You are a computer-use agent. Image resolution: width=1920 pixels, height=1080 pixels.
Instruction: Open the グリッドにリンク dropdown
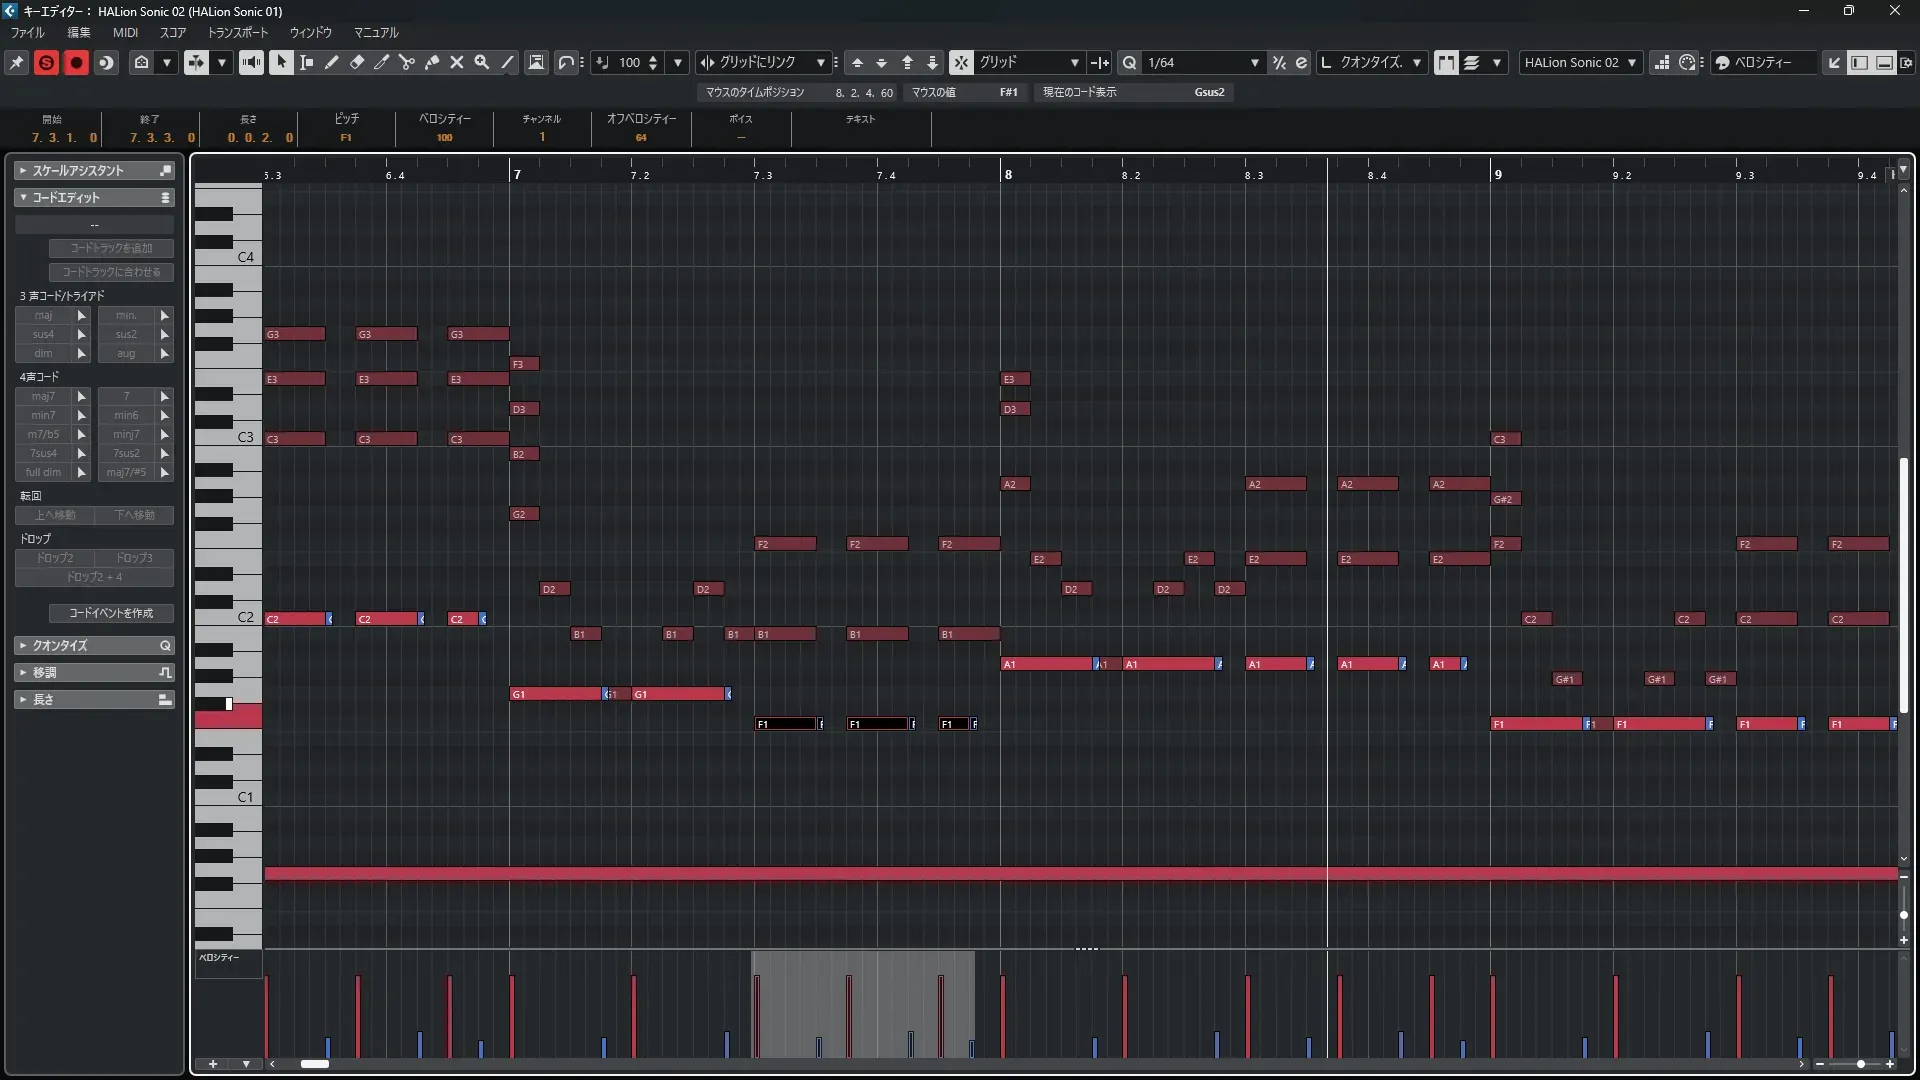pyautogui.click(x=820, y=62)
